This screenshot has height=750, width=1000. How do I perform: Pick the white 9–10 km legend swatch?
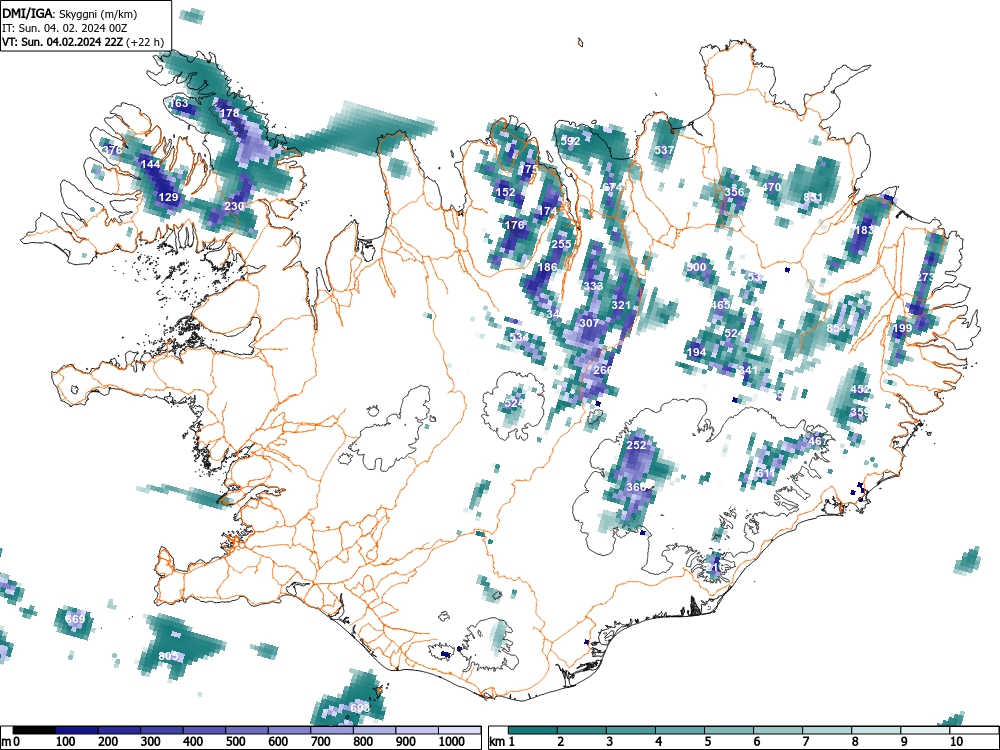[925, 730]
